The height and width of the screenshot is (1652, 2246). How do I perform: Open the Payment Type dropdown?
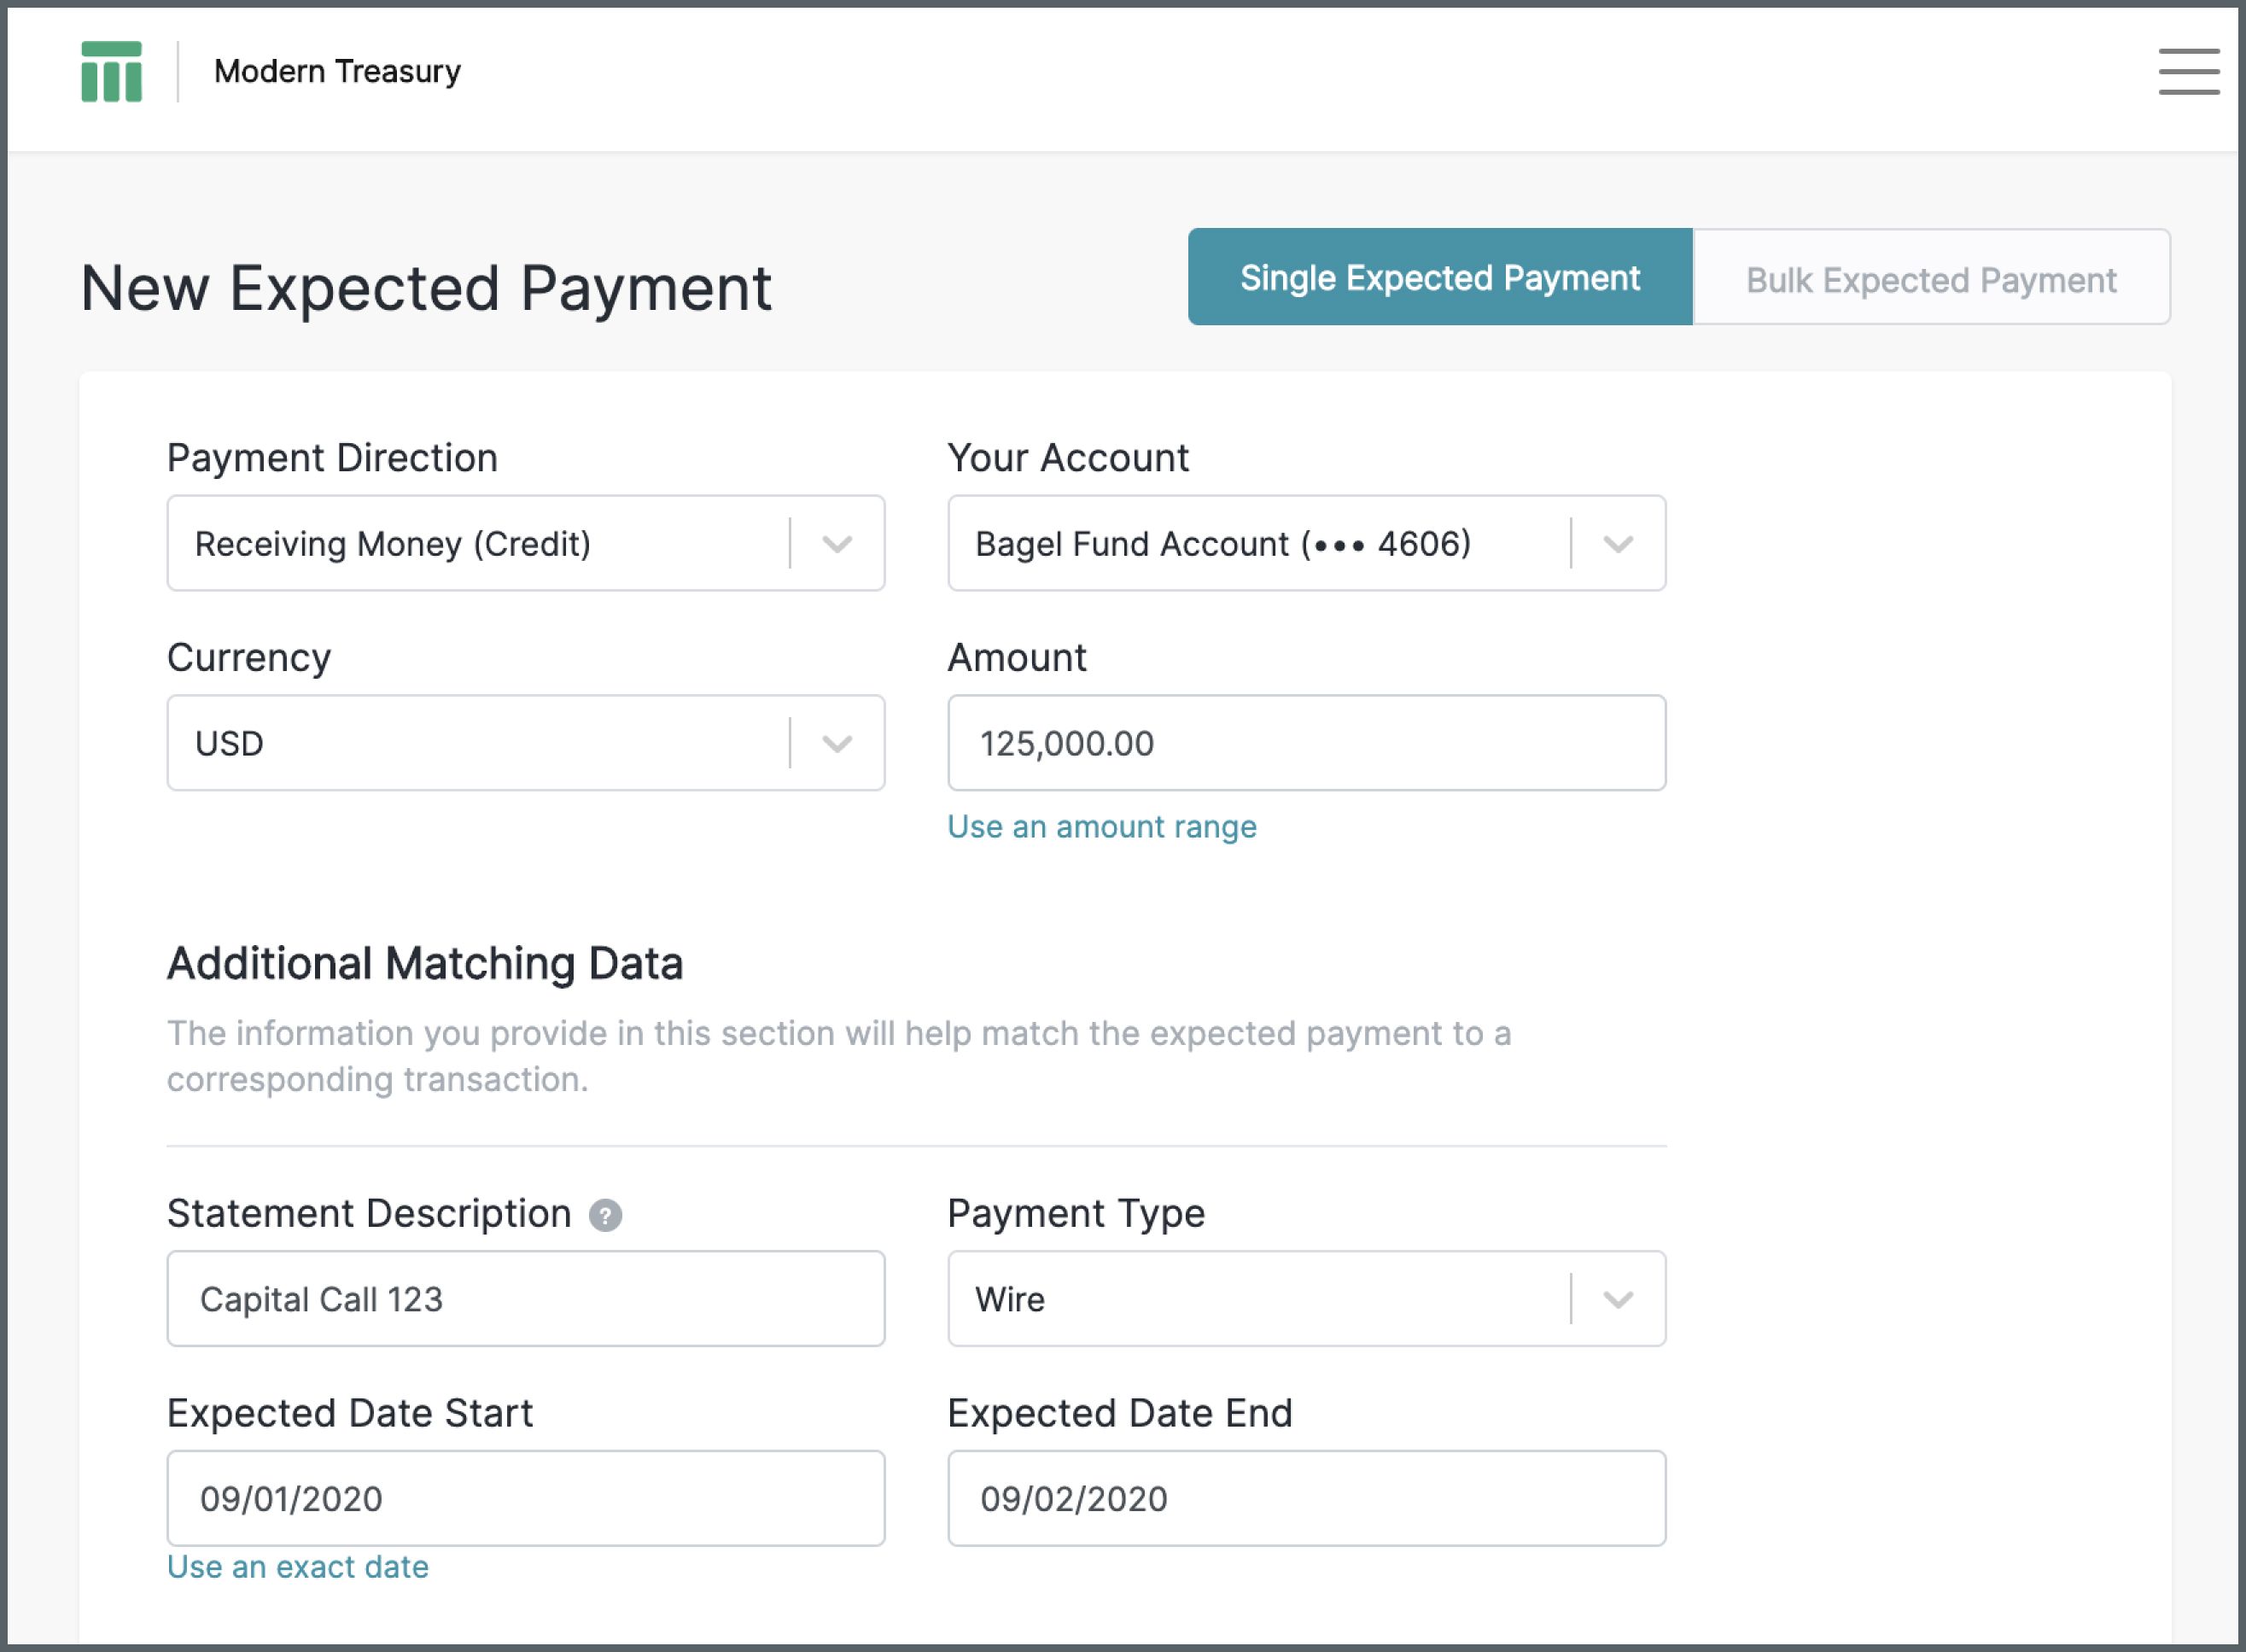pos(1617,1299)
